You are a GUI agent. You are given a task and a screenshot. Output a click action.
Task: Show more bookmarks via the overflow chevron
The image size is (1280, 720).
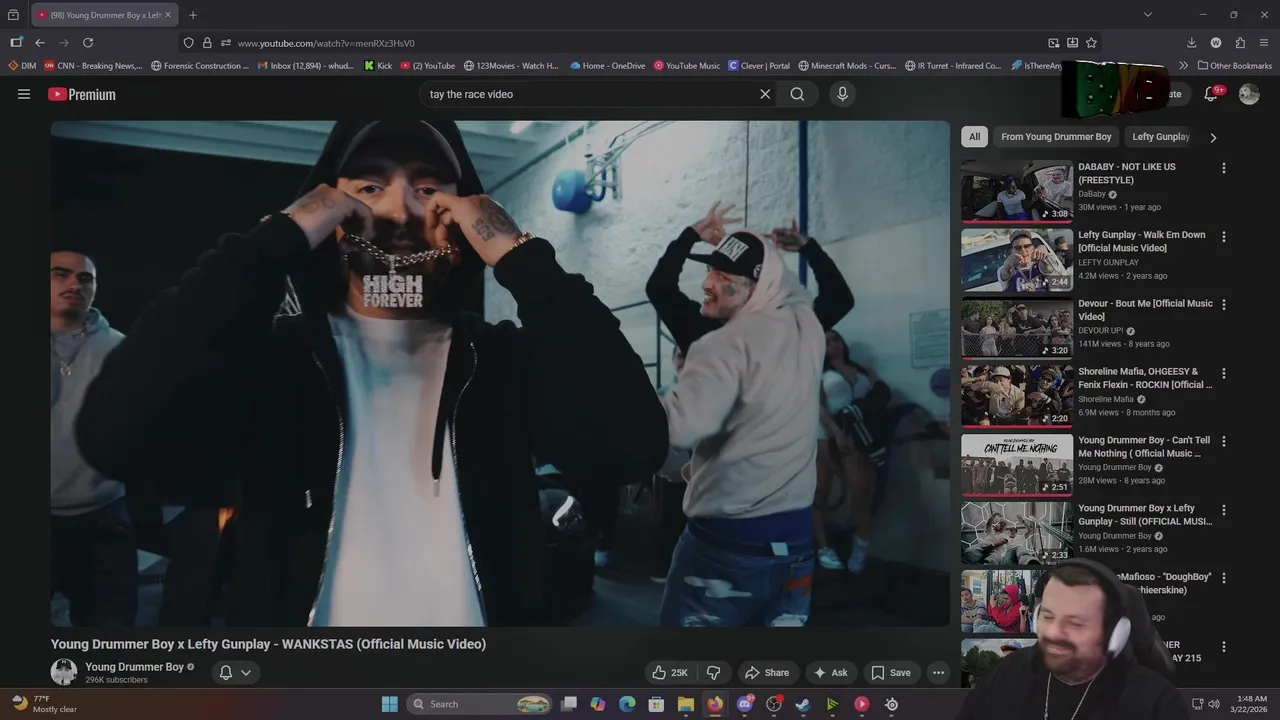pos(1183,66)
